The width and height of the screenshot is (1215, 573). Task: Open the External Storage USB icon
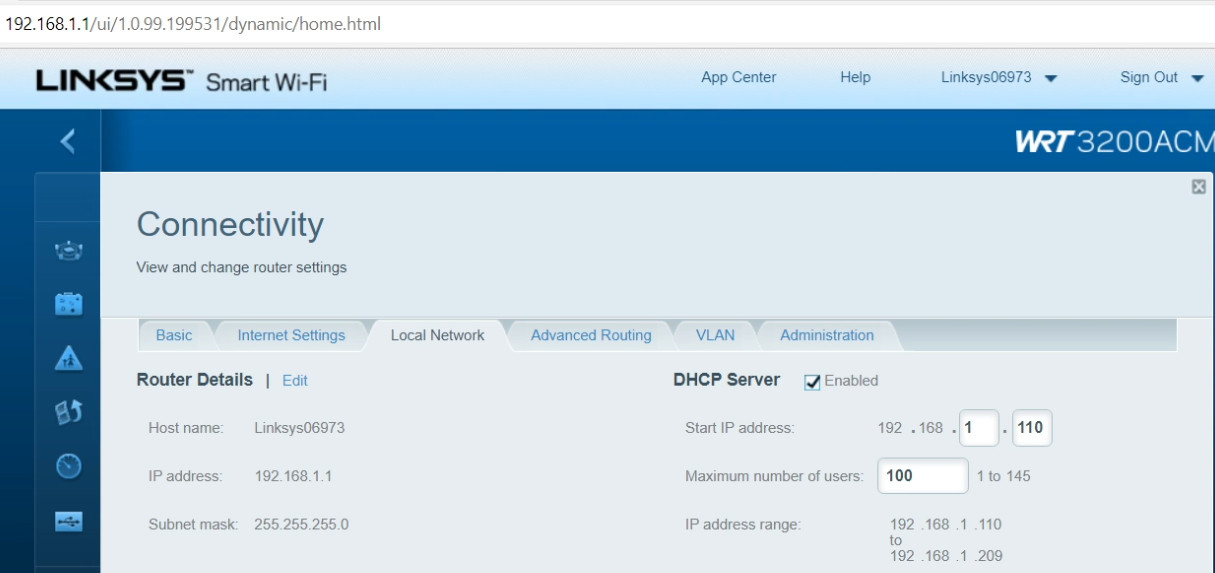pyautogui.click(x=68, y=521)
